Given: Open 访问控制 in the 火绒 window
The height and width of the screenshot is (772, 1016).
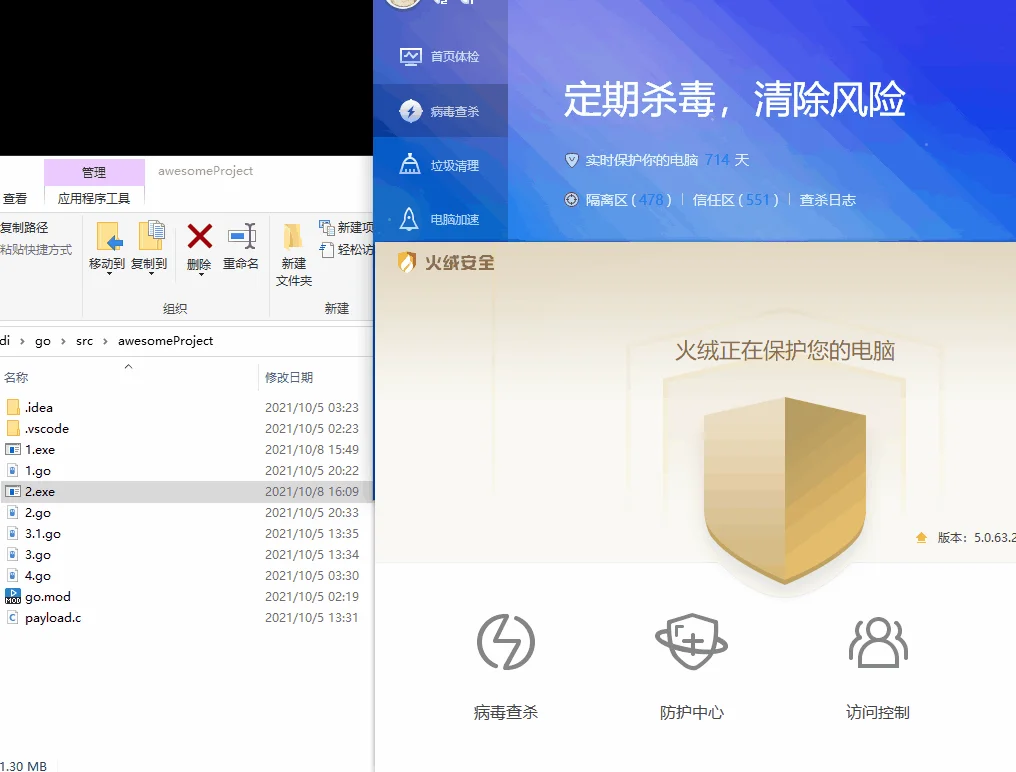Looking at the screenshot, I should [878, 666].
